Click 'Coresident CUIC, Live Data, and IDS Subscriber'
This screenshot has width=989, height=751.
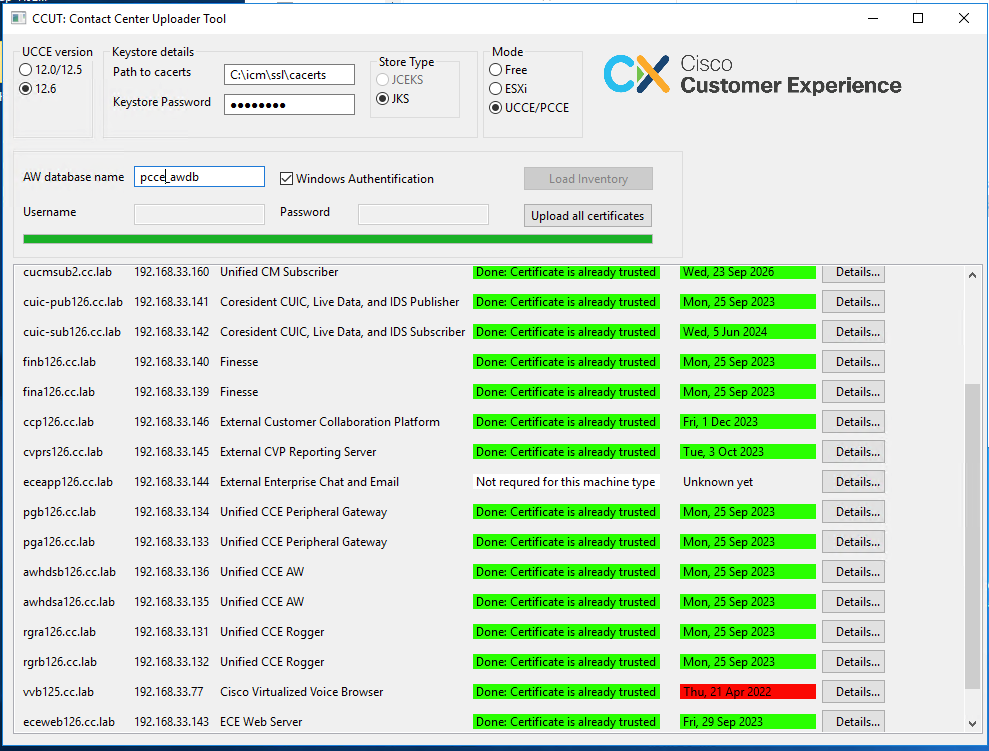tap(342, 332)
